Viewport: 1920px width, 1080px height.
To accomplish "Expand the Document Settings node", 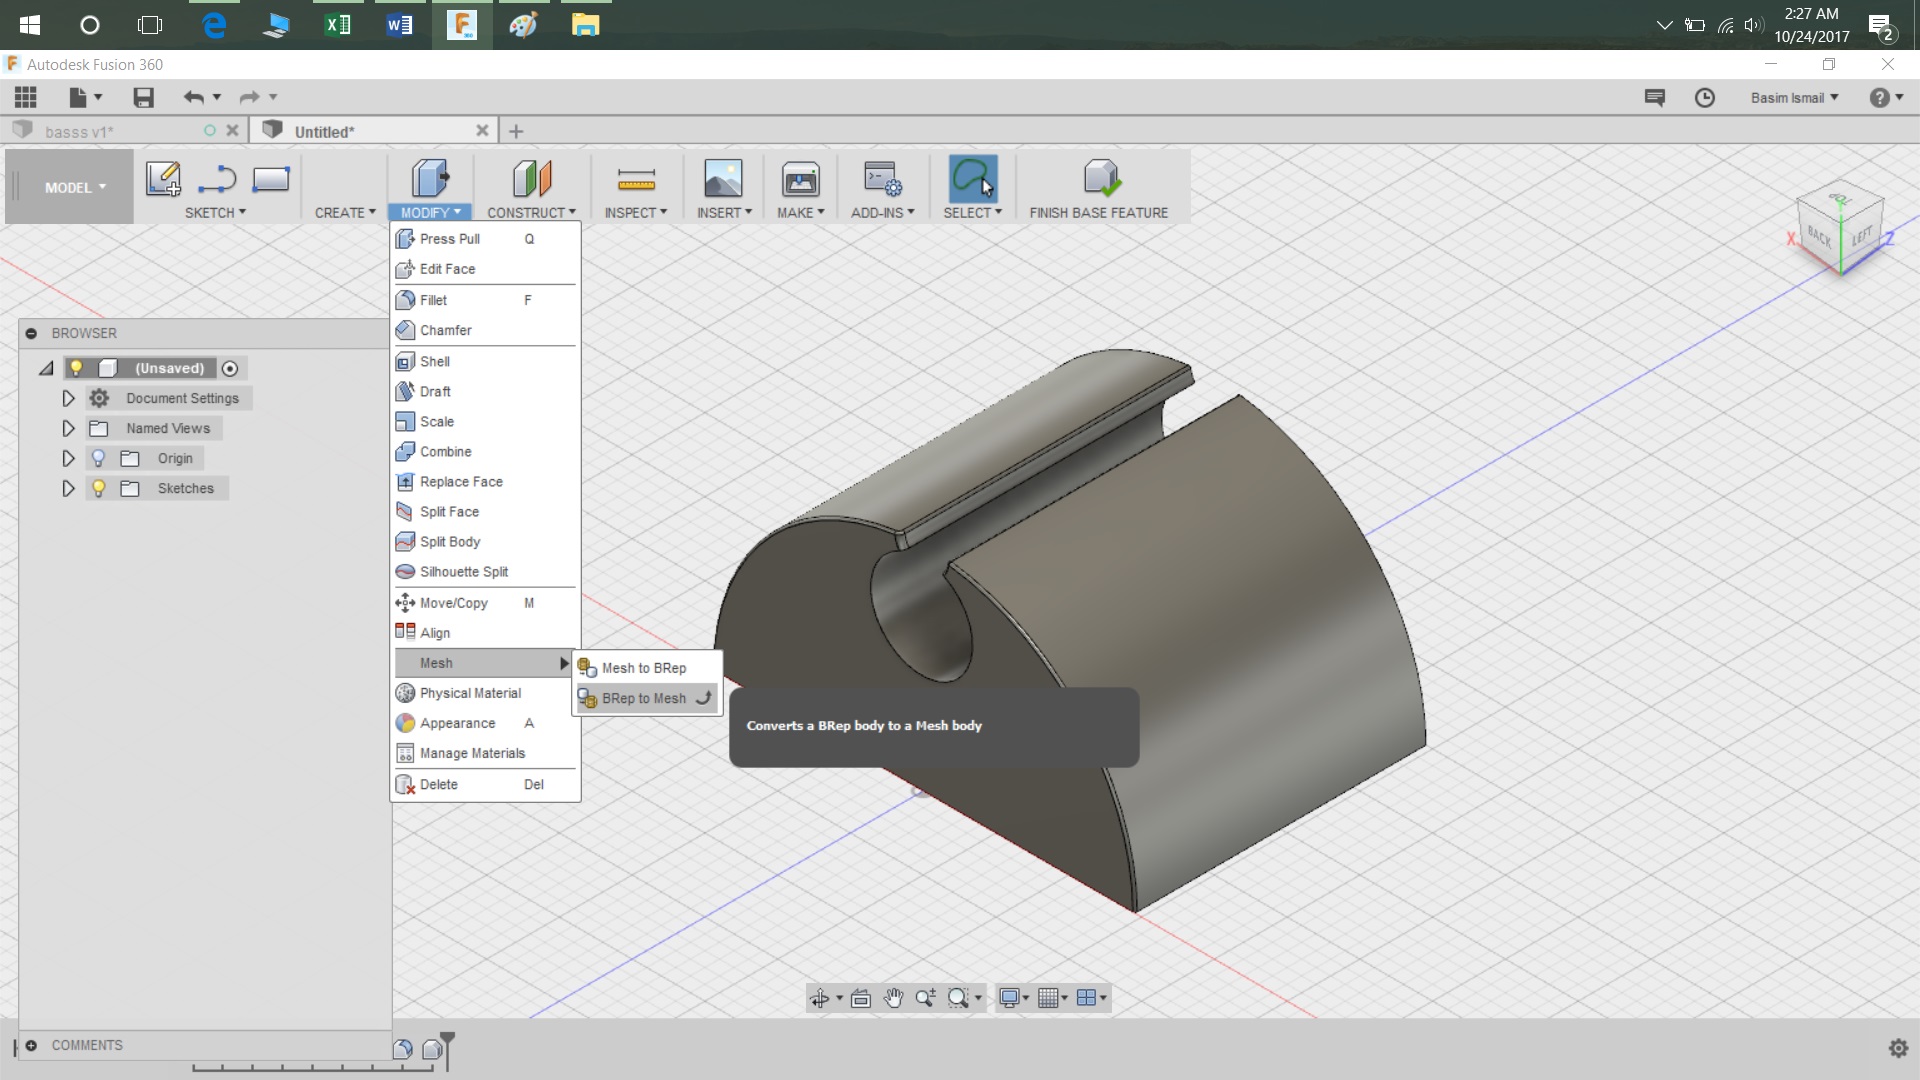I will coord(68,398).
